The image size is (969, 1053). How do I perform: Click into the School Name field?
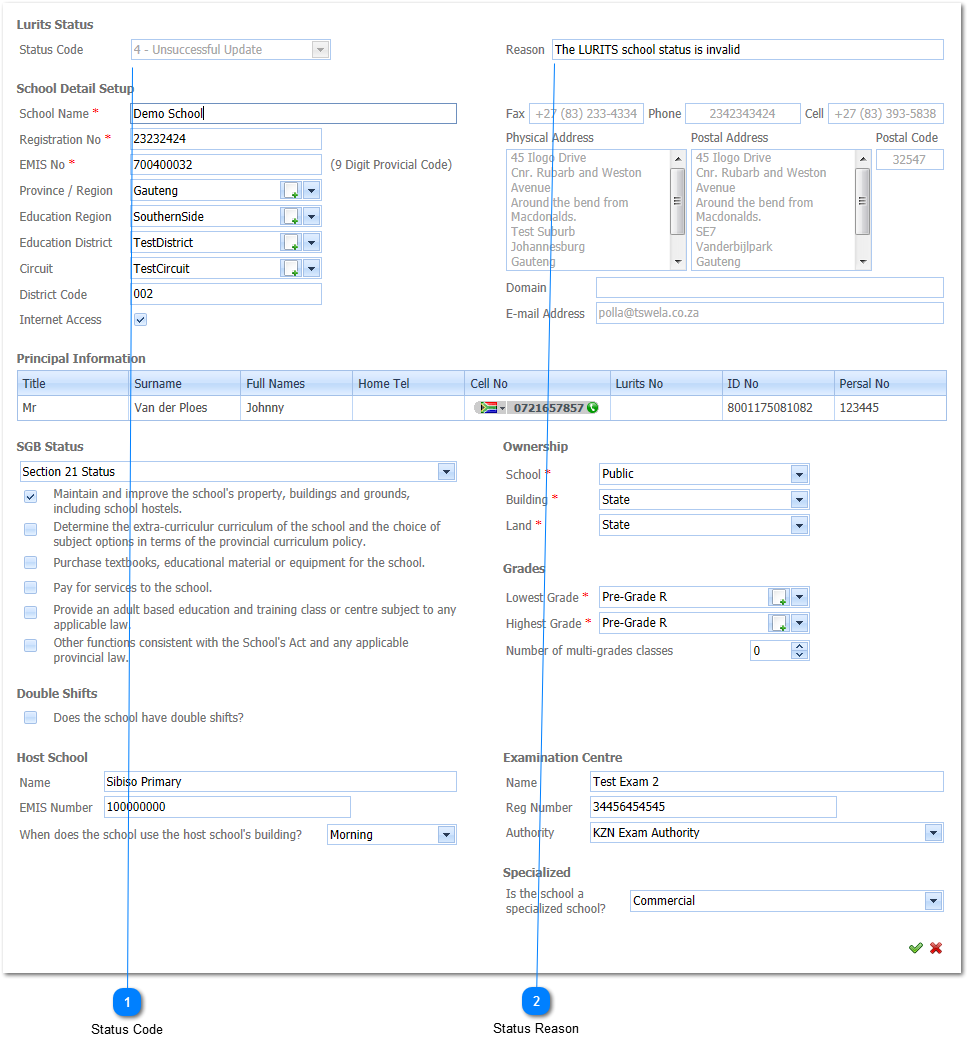click(293, 113)
